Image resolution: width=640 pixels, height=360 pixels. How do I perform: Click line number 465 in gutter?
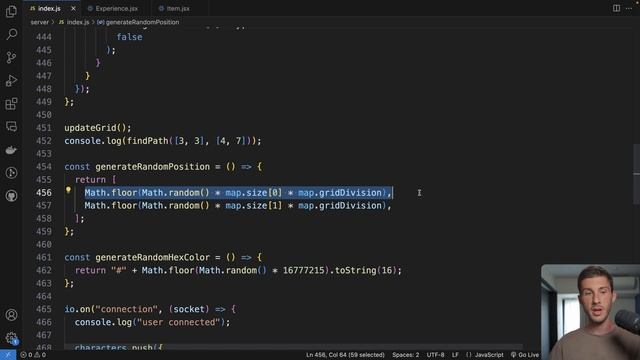(x=44, y=309)
